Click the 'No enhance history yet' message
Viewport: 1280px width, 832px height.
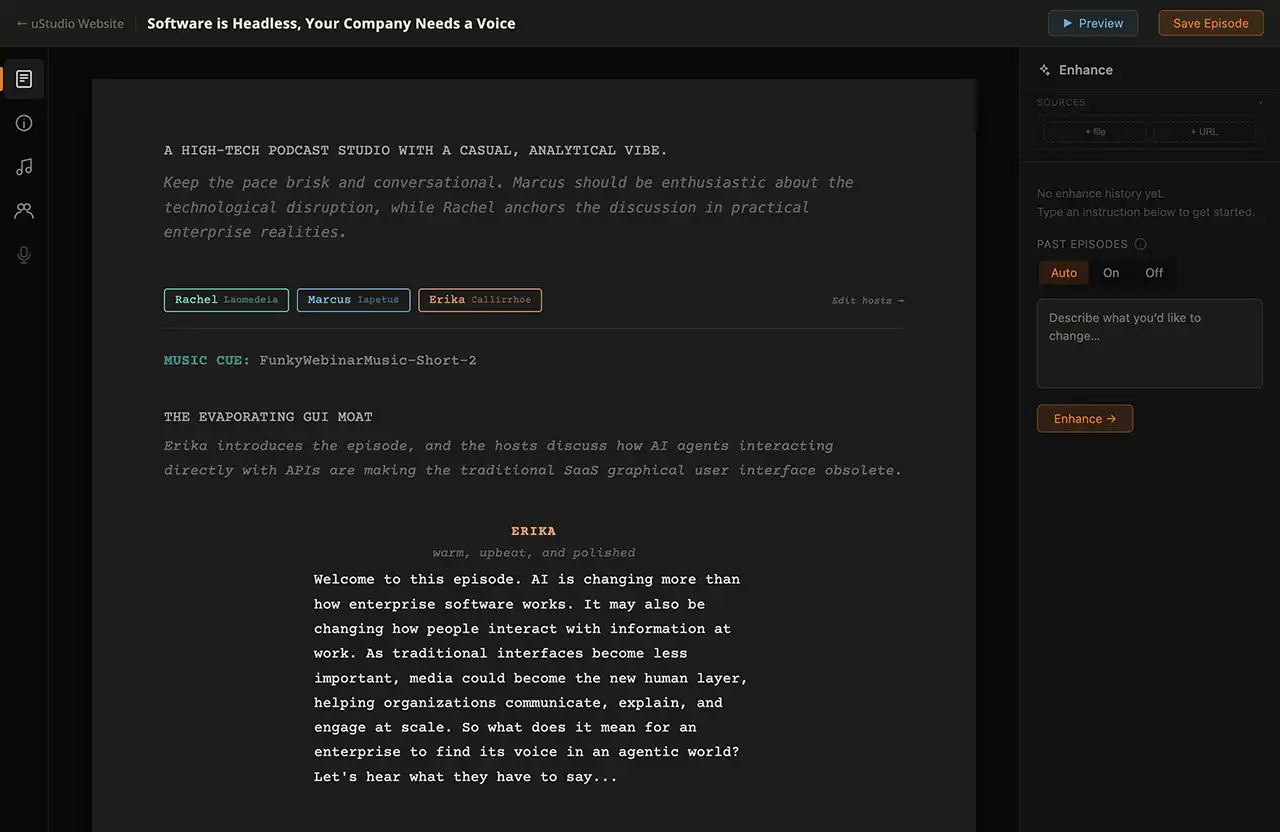[x=1101, y=194]
